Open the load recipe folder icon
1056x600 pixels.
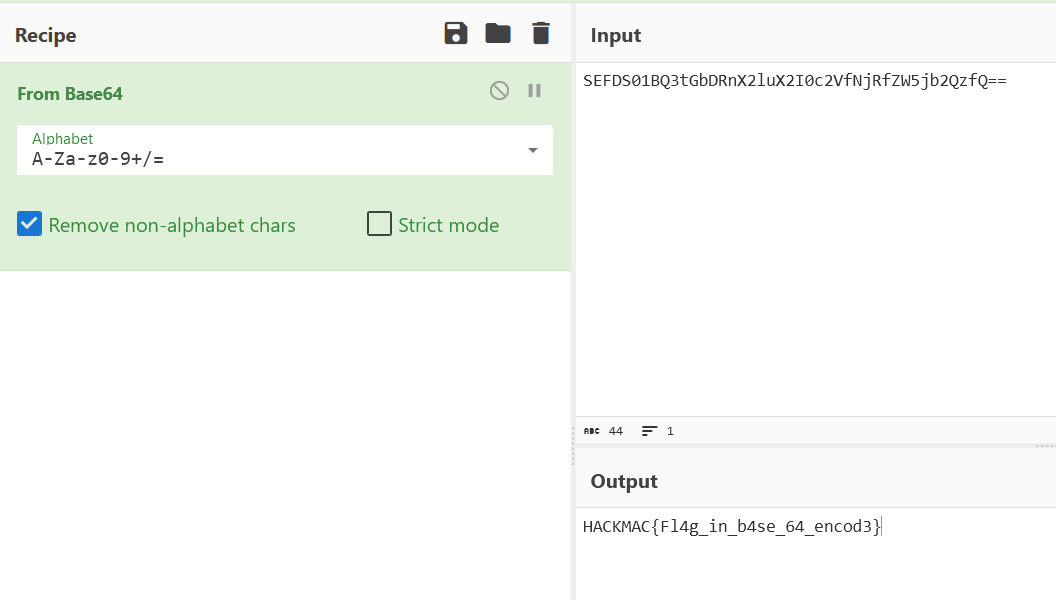point(498,34)
